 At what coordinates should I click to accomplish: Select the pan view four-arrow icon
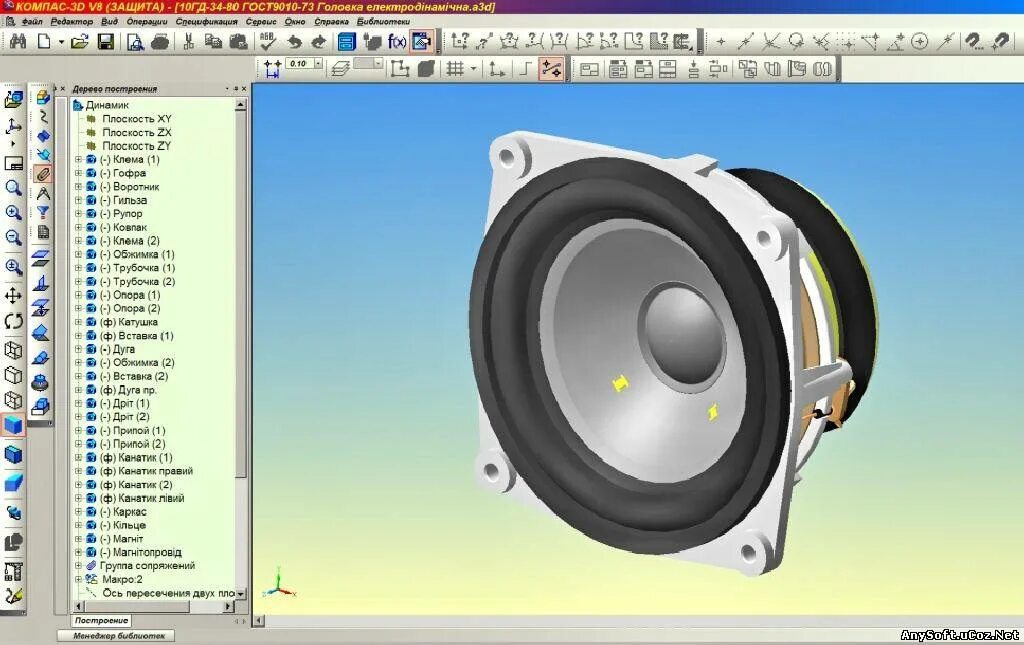[x=13, y=296]
